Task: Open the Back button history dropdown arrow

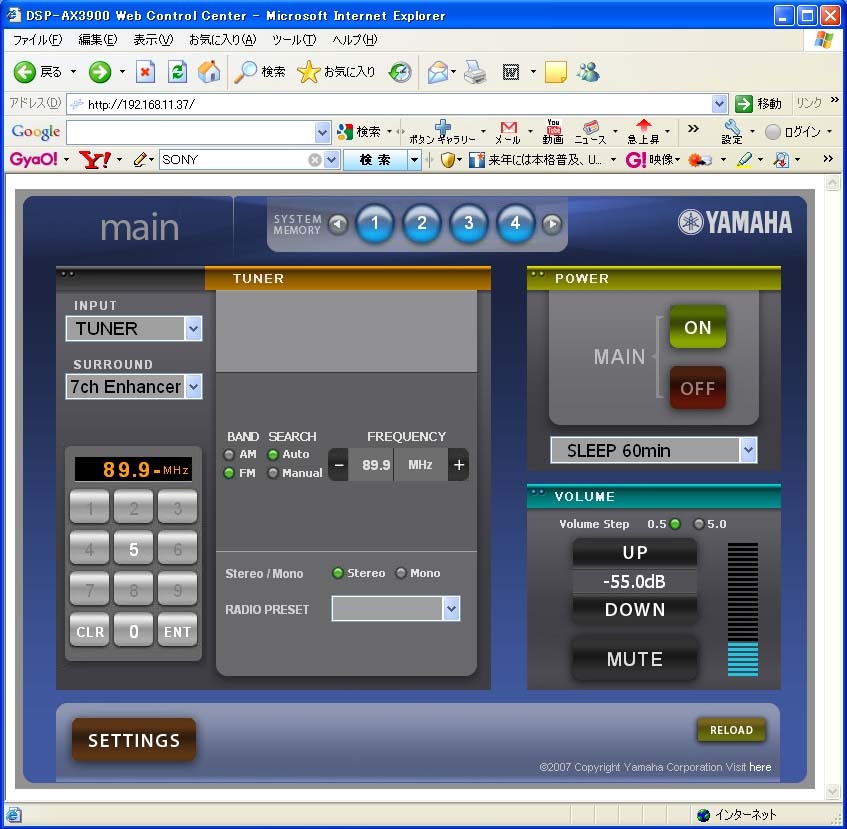Action: 73,72
